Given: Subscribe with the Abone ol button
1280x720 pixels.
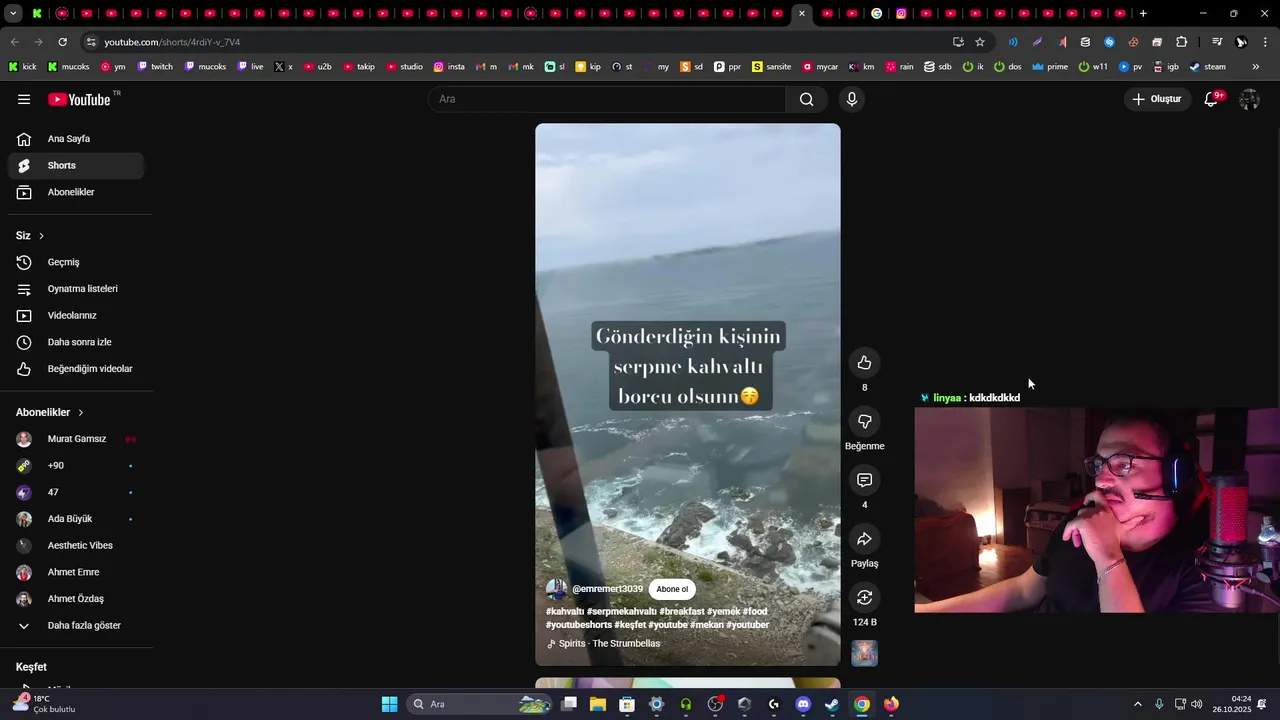Looking at the screenshot, I should click(672, 589).
